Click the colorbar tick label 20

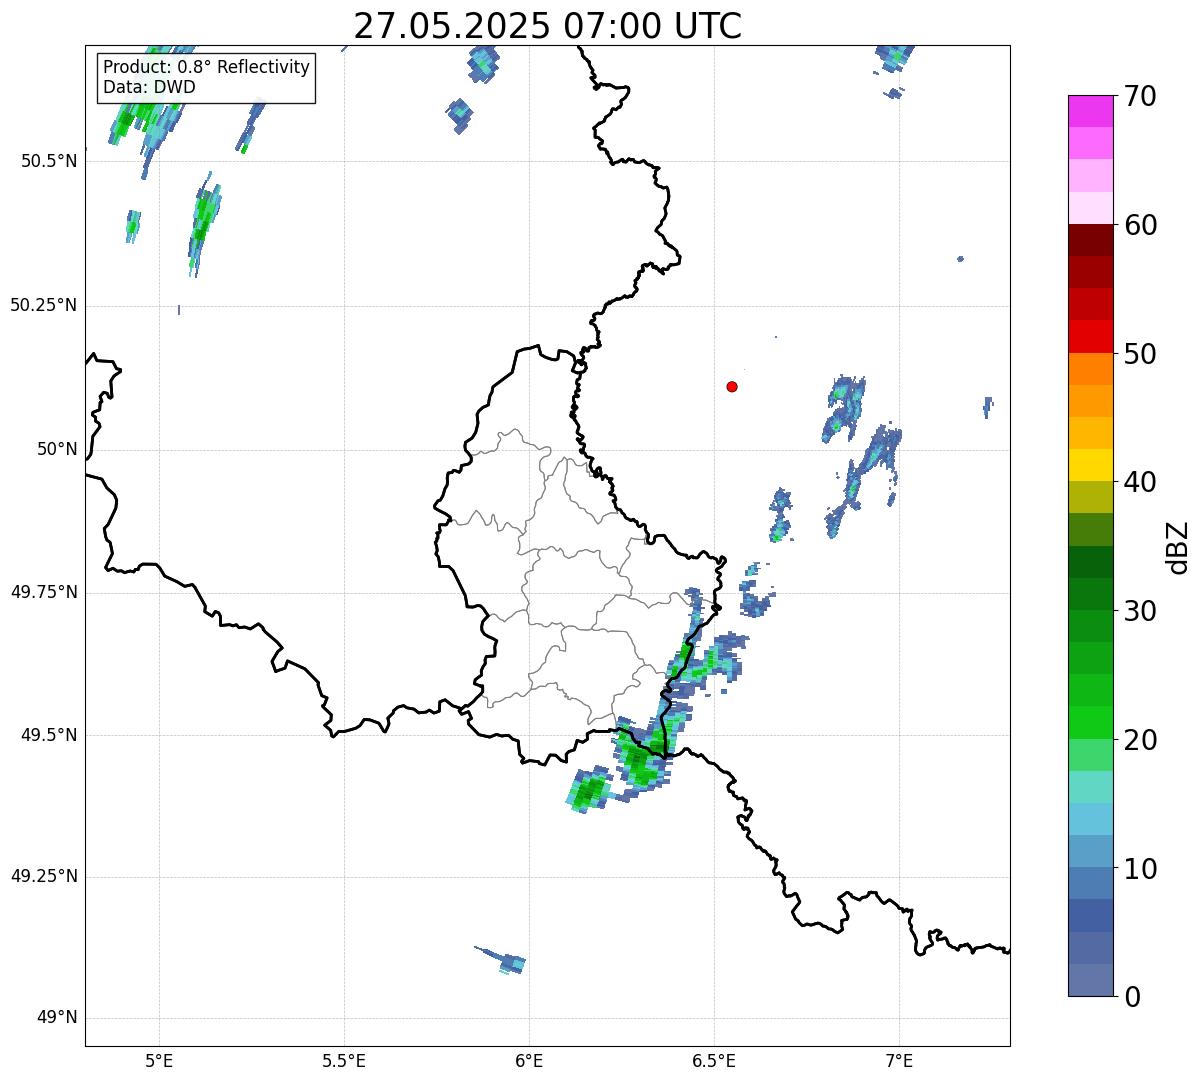click(x=1140, y=740)
